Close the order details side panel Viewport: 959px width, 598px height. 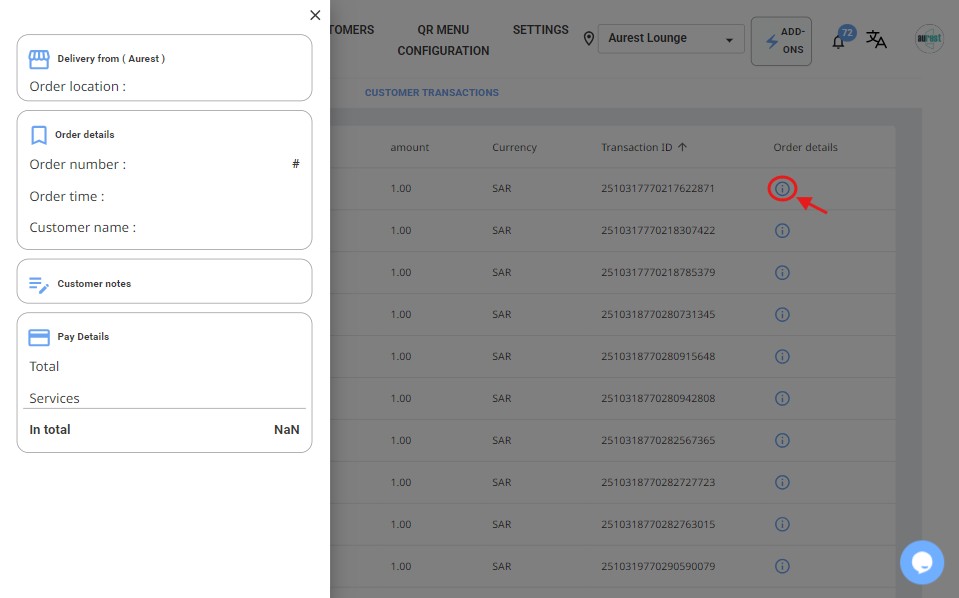[315, 15]
